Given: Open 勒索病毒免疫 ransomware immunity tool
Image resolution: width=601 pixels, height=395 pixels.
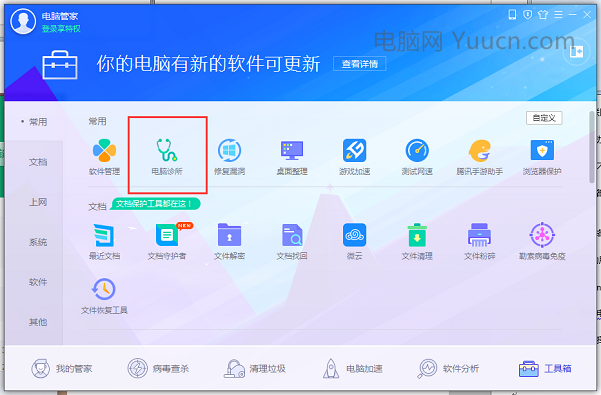Looking at the screenshot, I should [x=542, y=241].
